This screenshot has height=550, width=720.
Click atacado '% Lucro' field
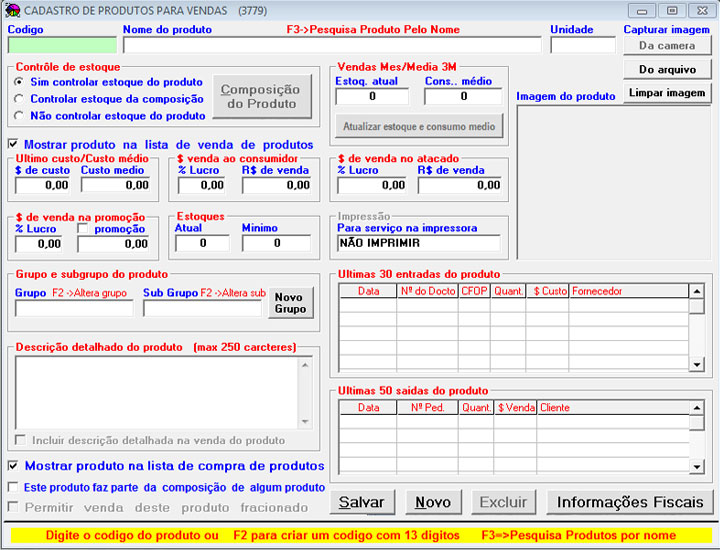coord(372,185)
